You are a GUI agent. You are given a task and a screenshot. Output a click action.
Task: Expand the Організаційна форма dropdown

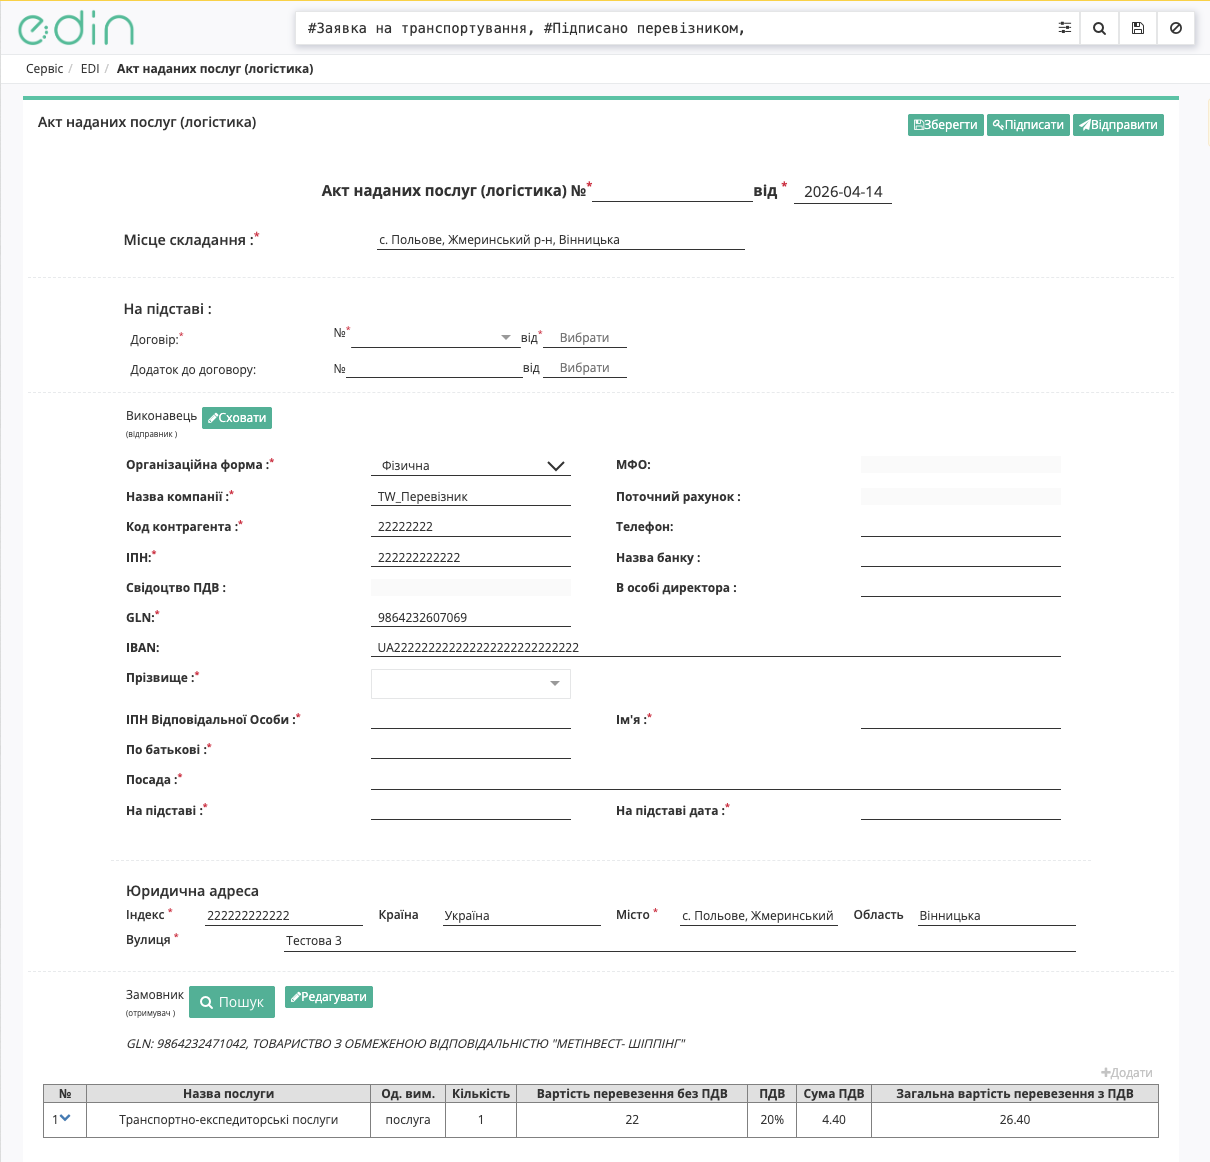pos(556,466)
